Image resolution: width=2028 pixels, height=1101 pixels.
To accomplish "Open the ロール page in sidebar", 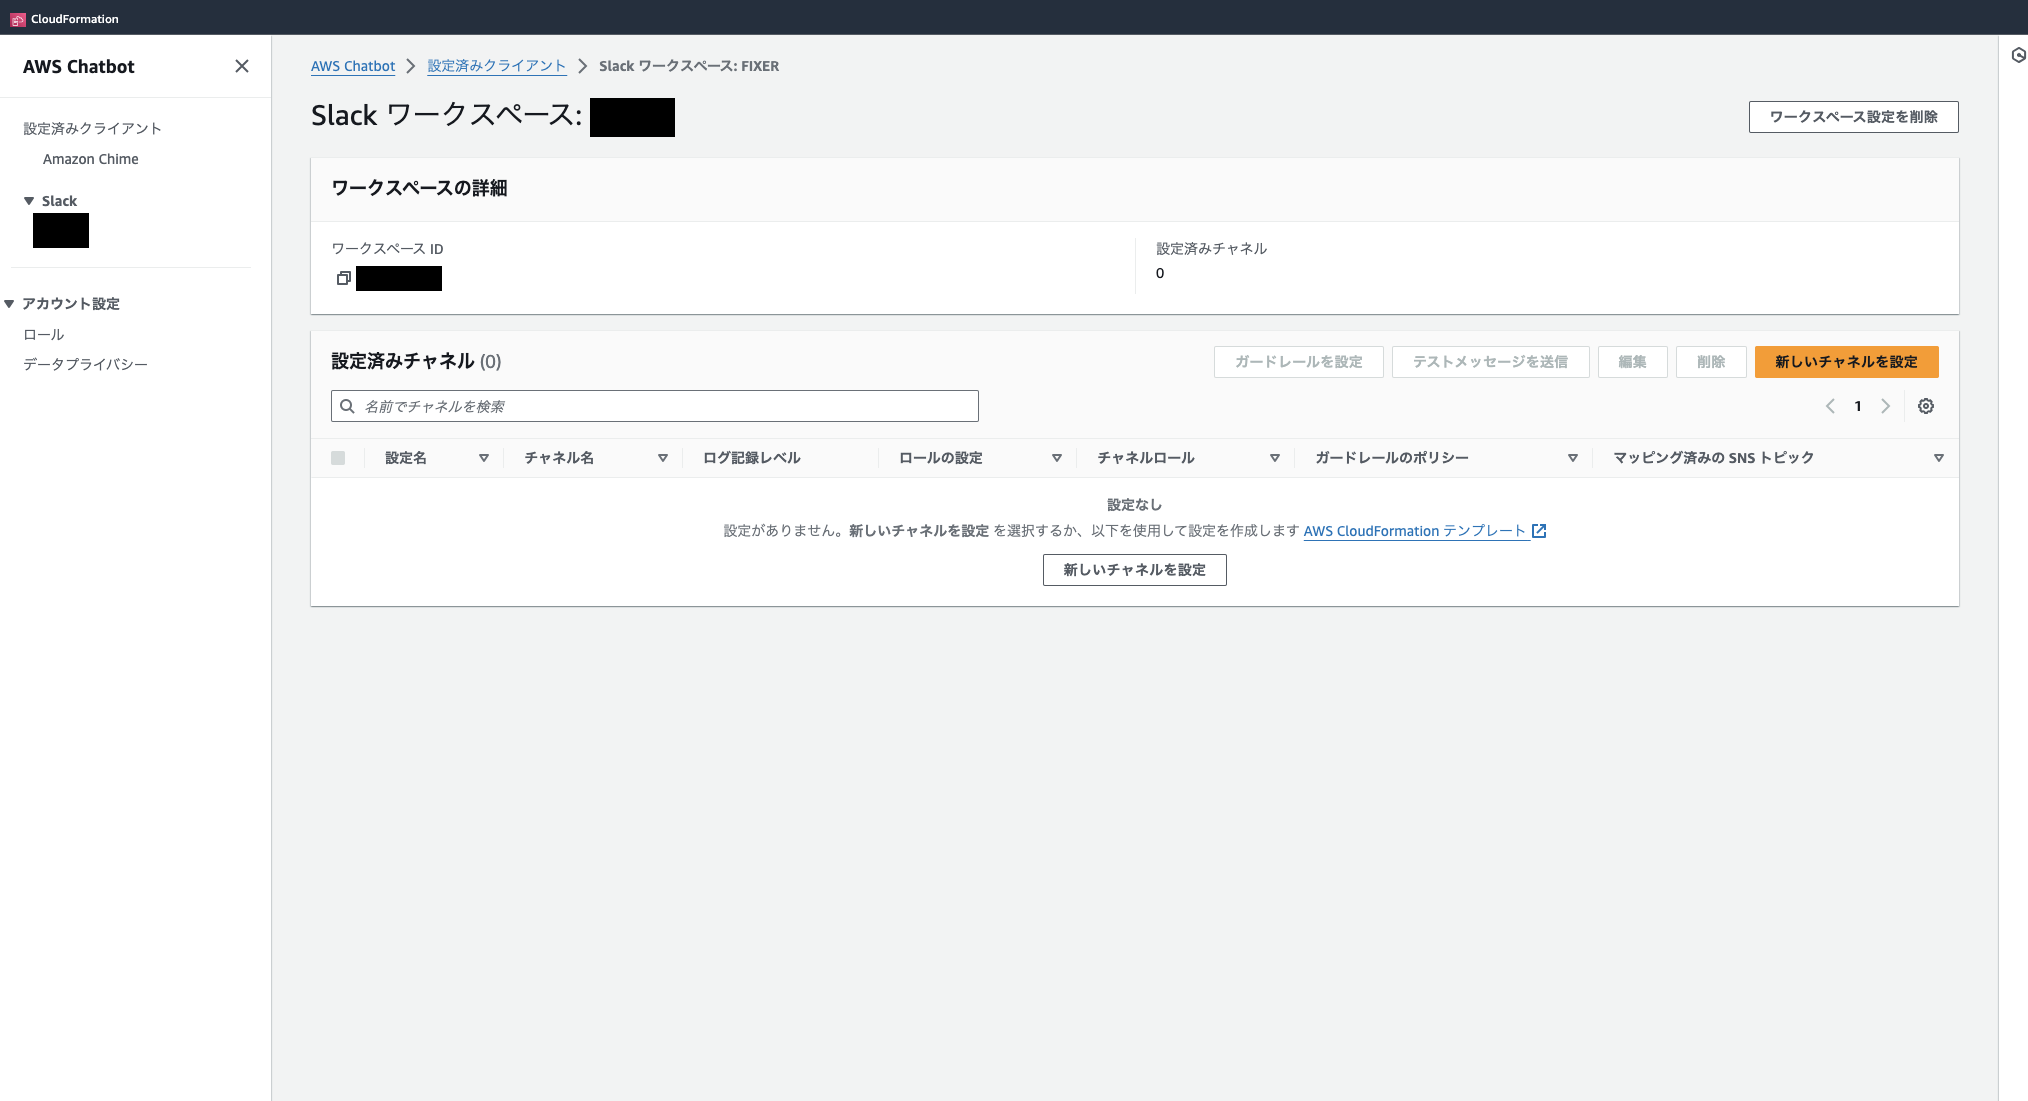I will 44,335.
